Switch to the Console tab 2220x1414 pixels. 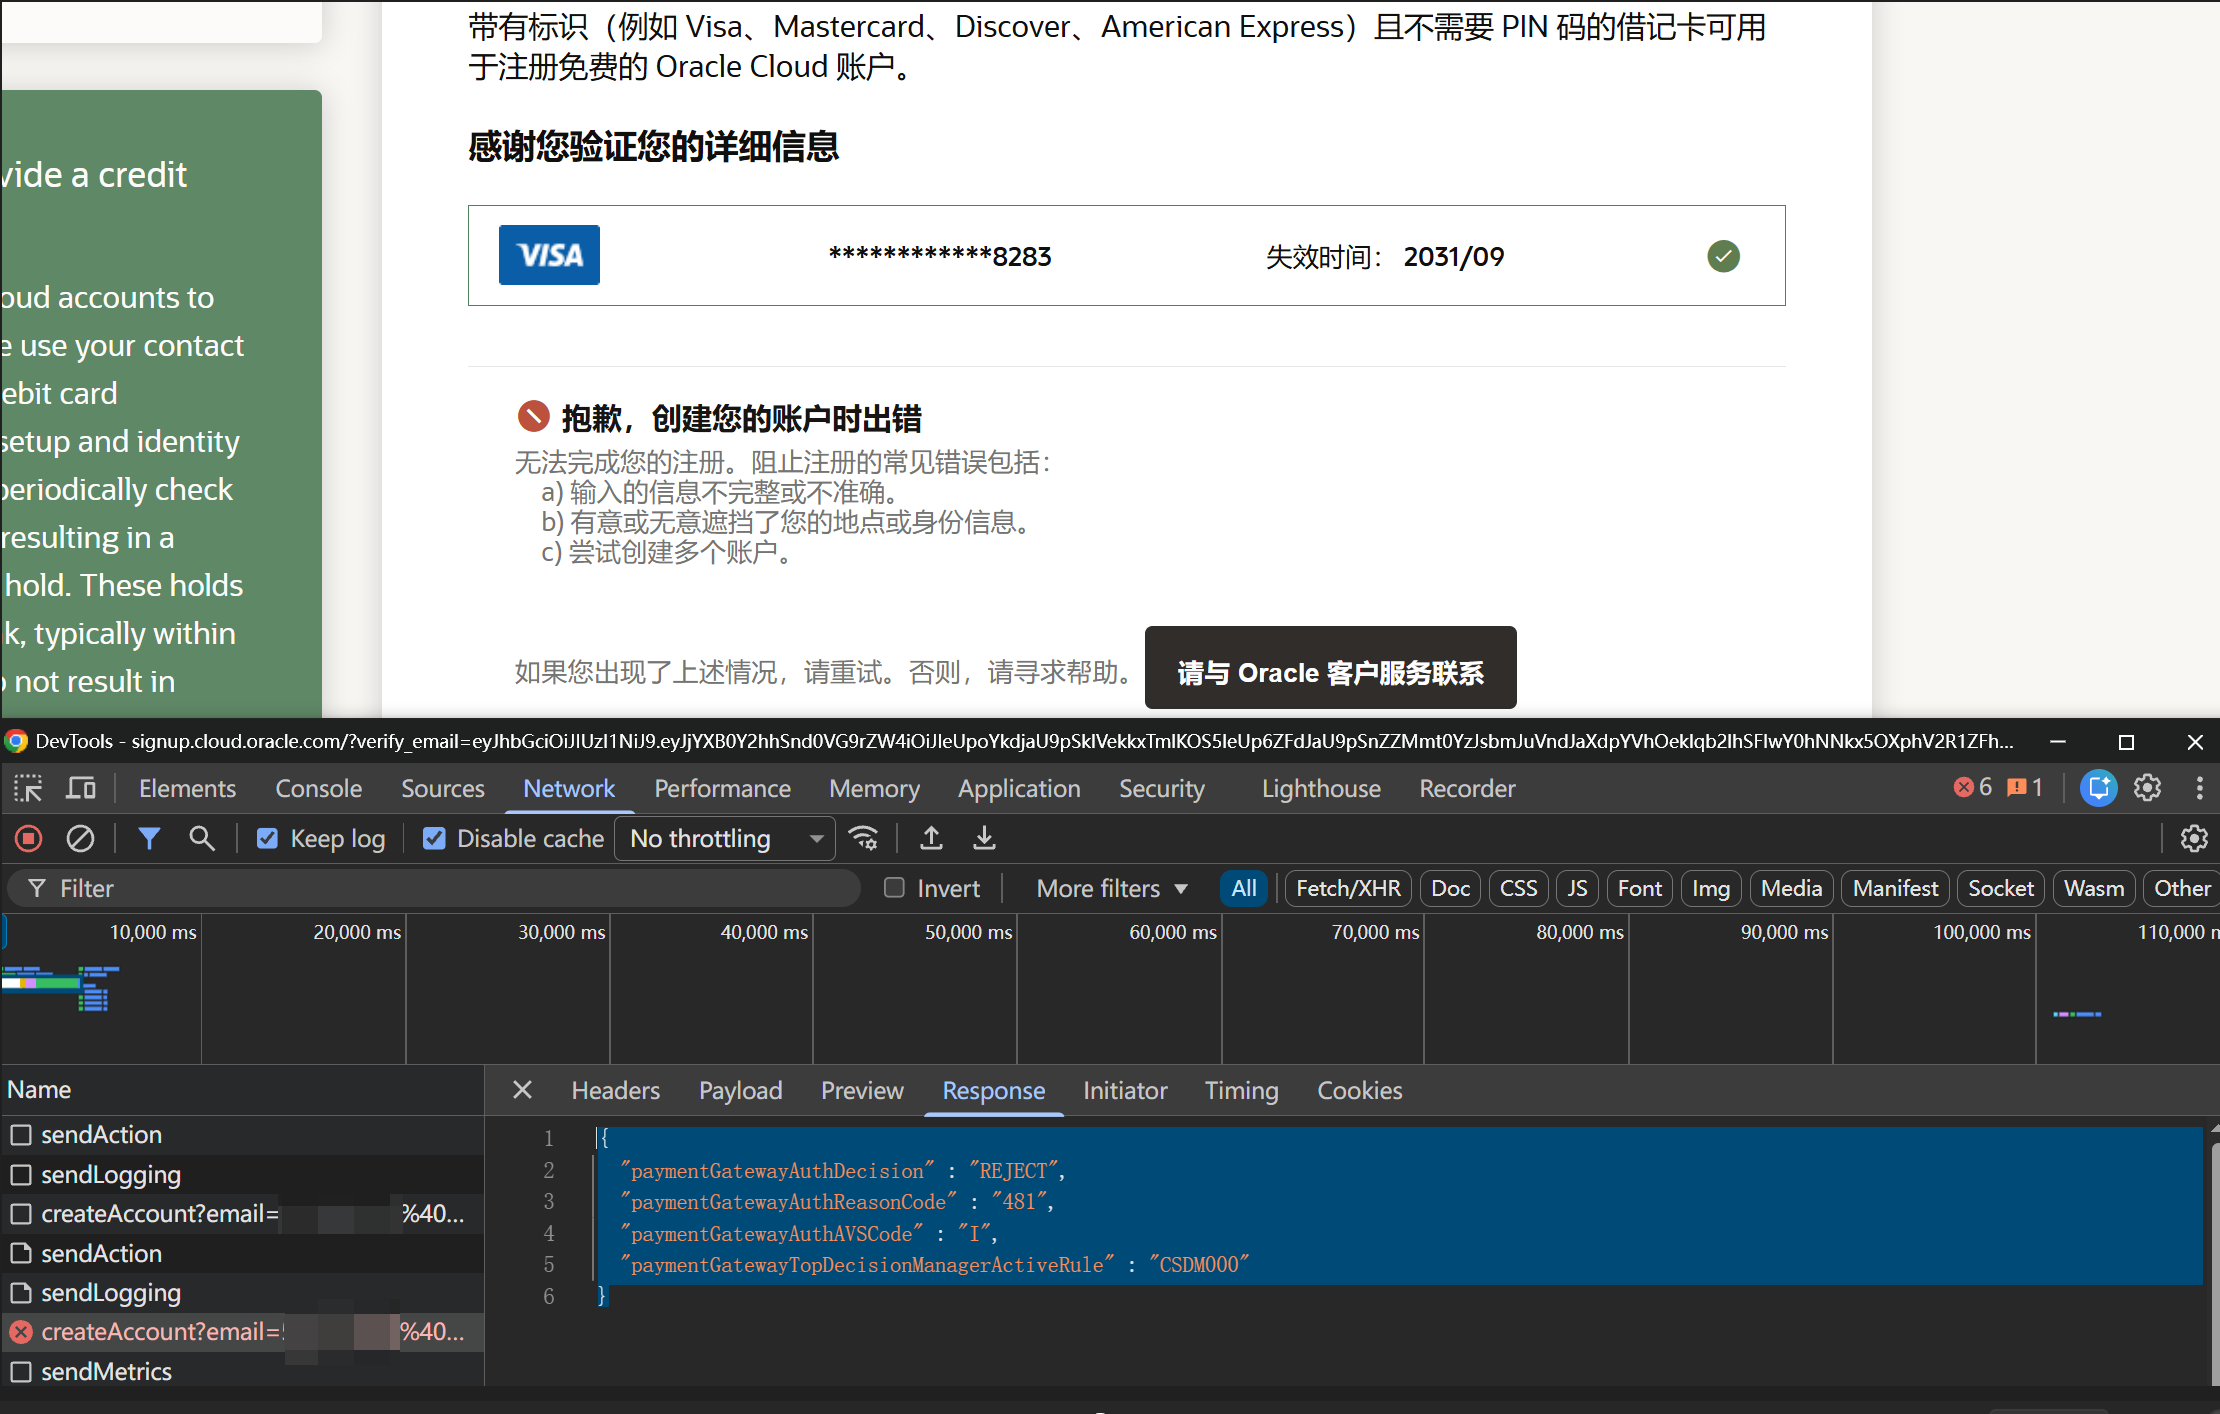318,789
